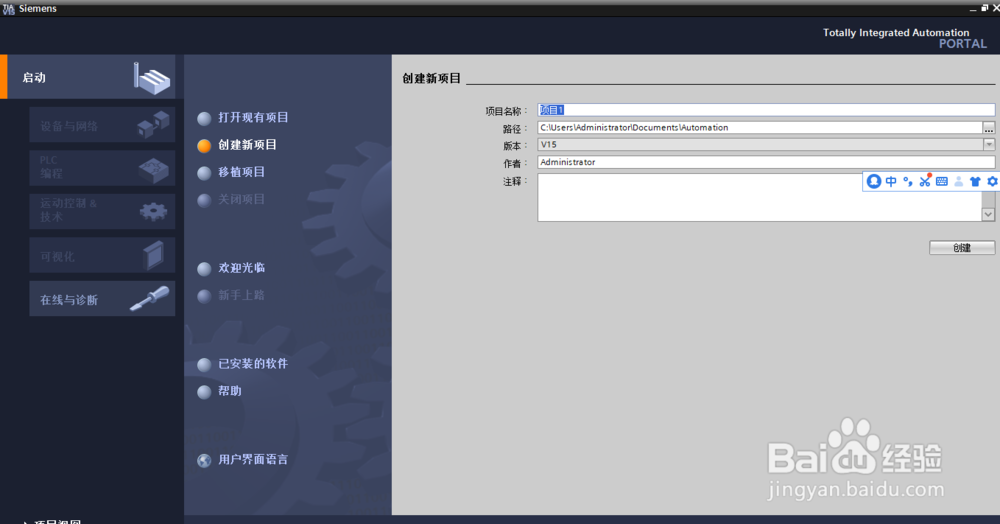This screenshot has height=524, width=1000.
Task: Click the visualization panel icon
Action: 154,256
